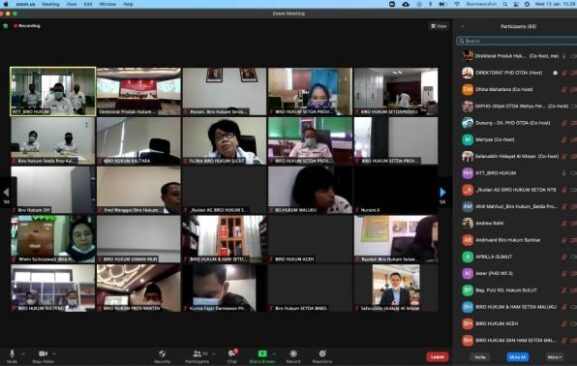Image resolution: width=577 pixels, height=366 pixels.
Task: Go to previous gallery page arrow
Action: point(6,192)
